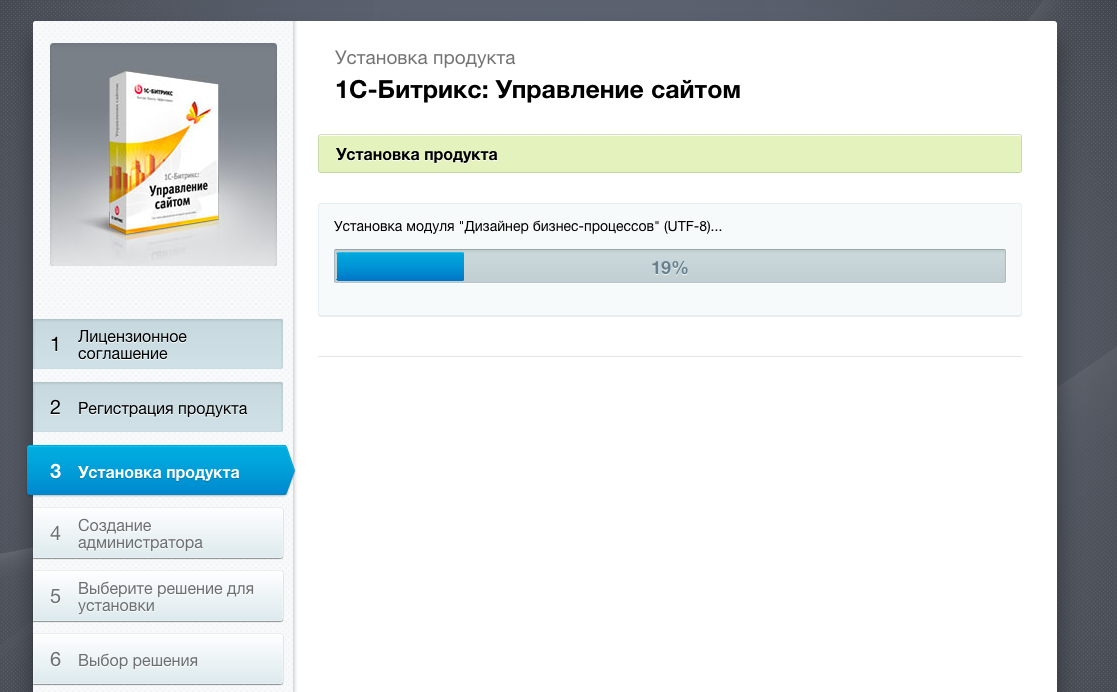Select active step 3 Установка продукта
1117x692 pixels.
(x=160, y=470)
